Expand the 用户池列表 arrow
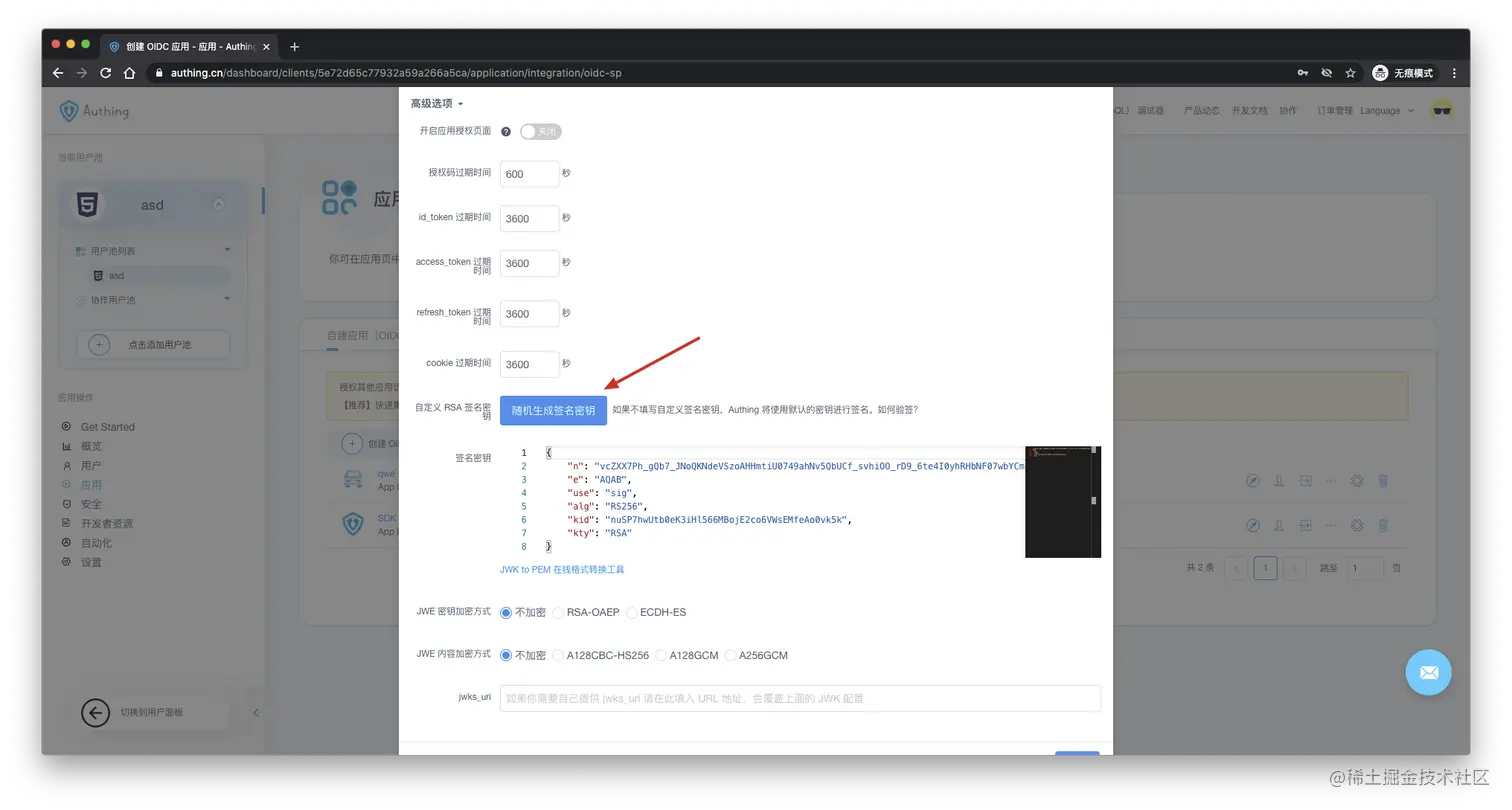The image size is (1512, 810). coord(227,250)
